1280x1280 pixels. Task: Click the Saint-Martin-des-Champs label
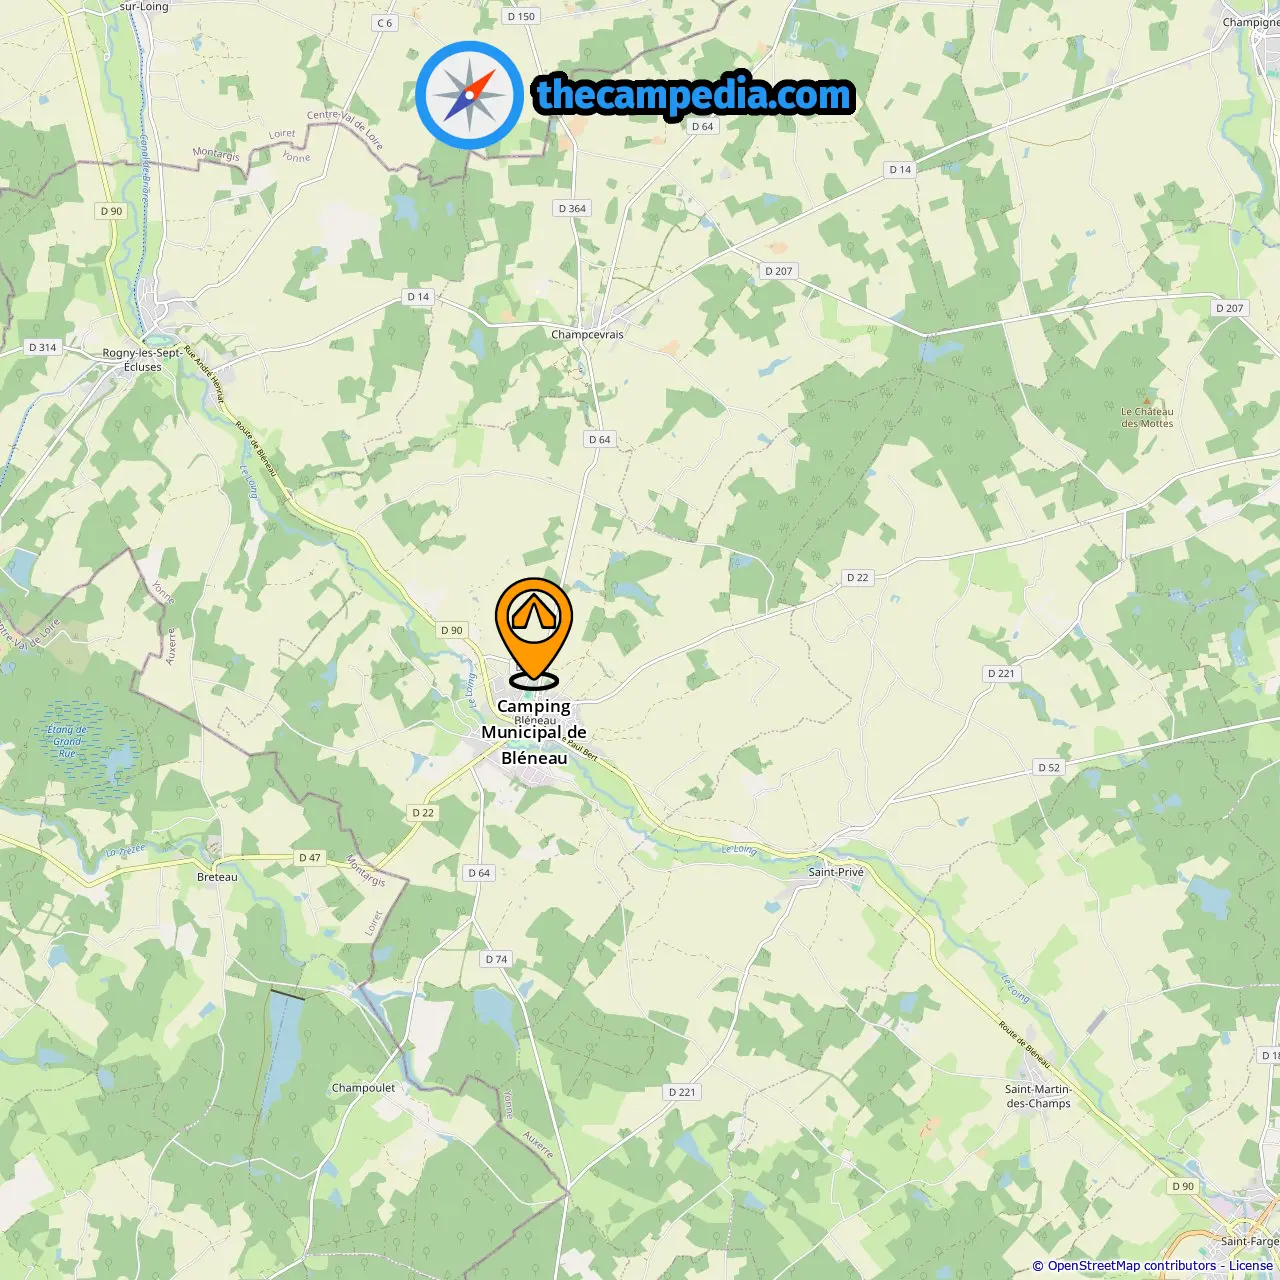[1038, 1096]
